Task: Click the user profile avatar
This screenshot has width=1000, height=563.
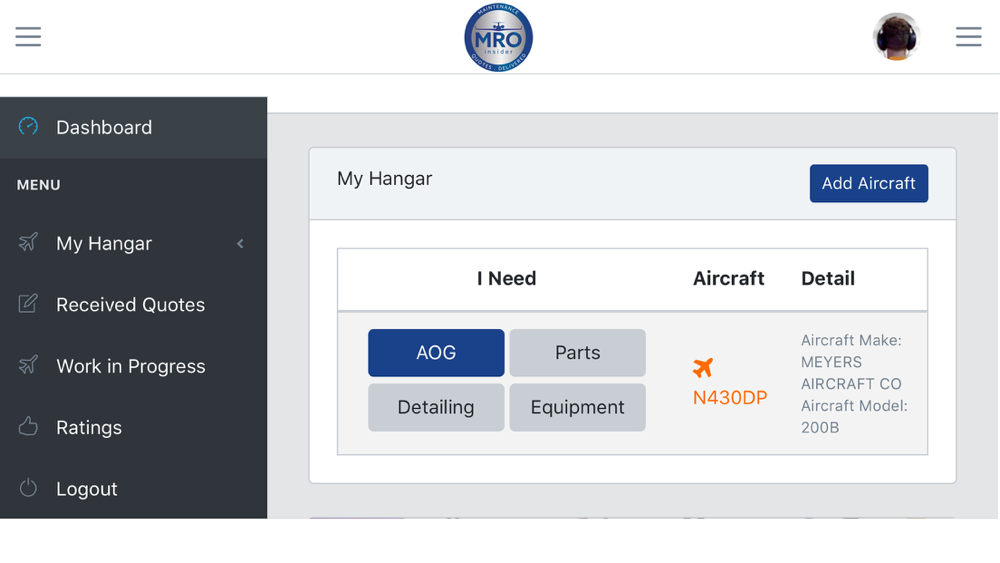Action: [896, 37]
